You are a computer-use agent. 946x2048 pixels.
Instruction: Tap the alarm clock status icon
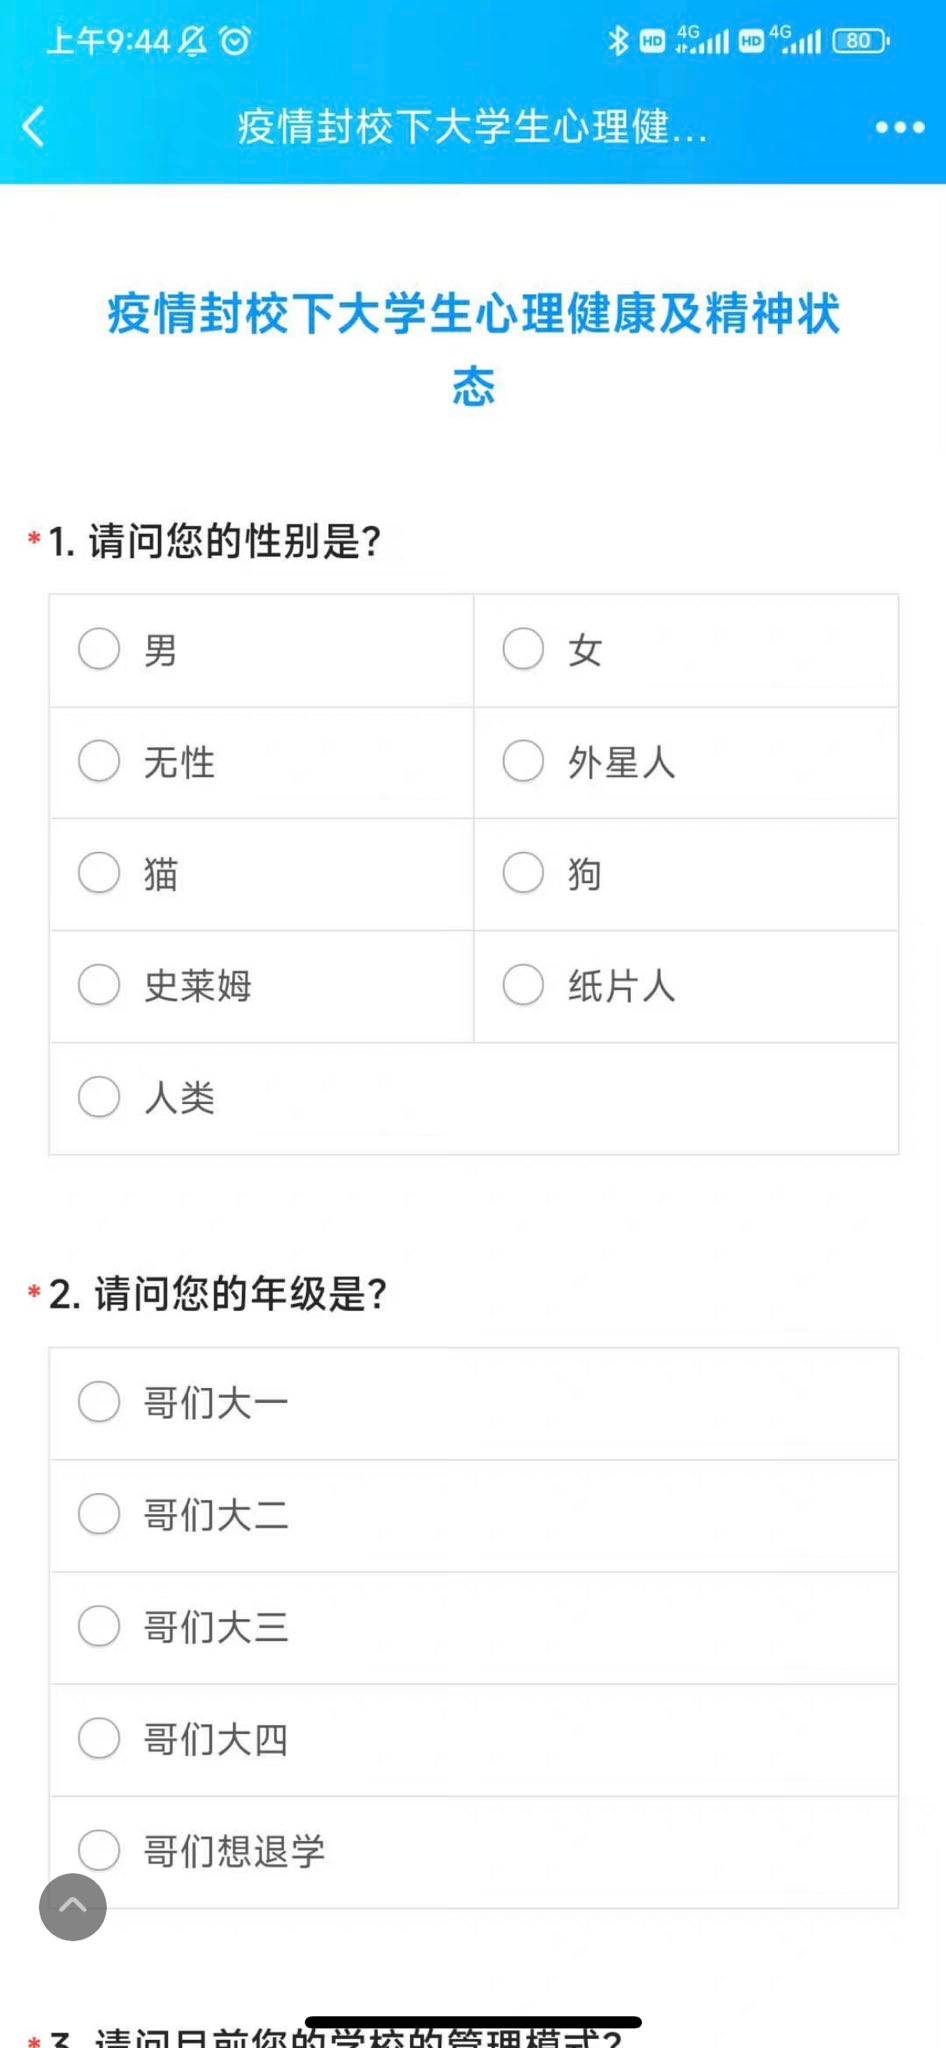point(235,41)
